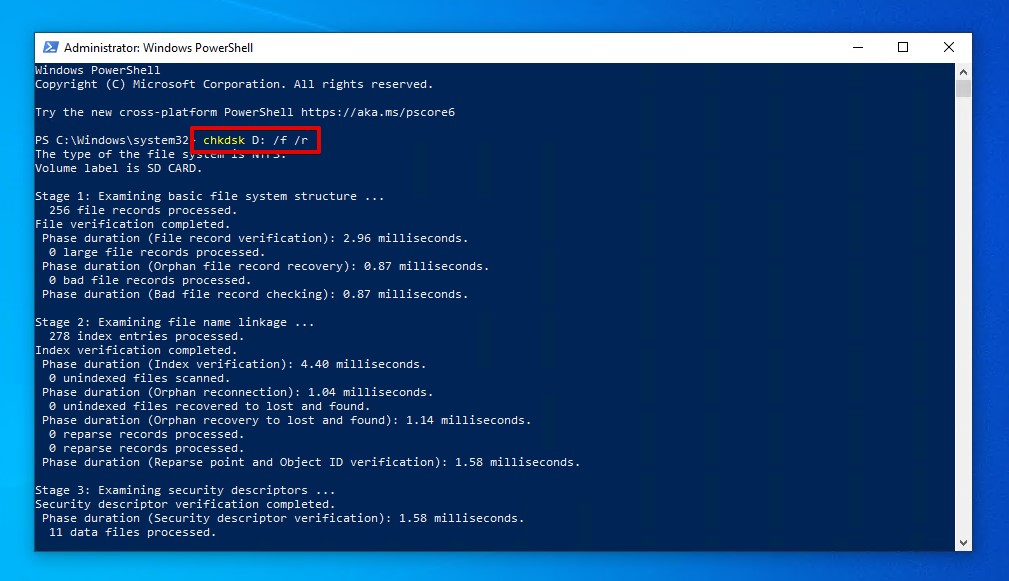Click the scrollbar up arrow

click(x=963, y=71)
